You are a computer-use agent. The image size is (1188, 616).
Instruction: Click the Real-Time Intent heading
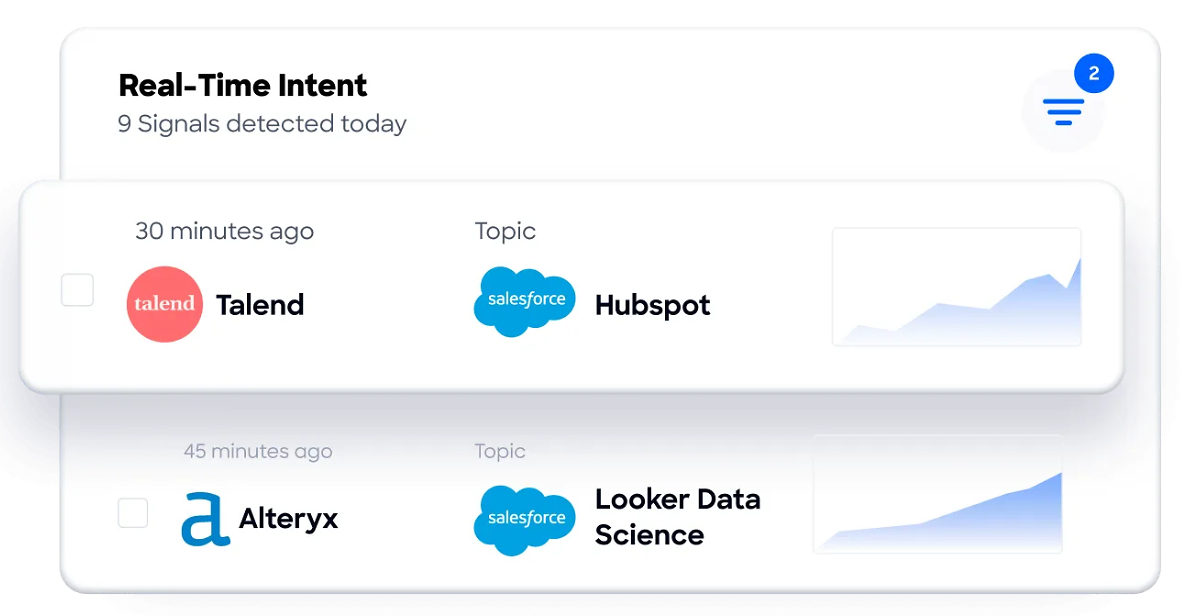click(242, 86)
